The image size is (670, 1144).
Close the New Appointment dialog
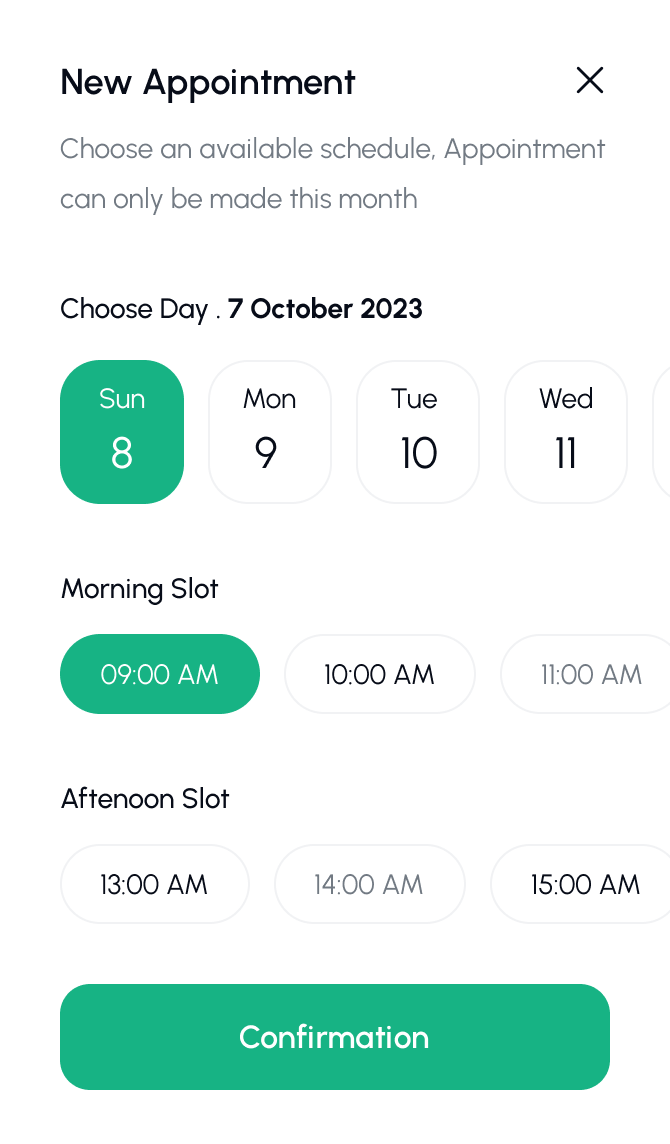(x=590, y=81)
